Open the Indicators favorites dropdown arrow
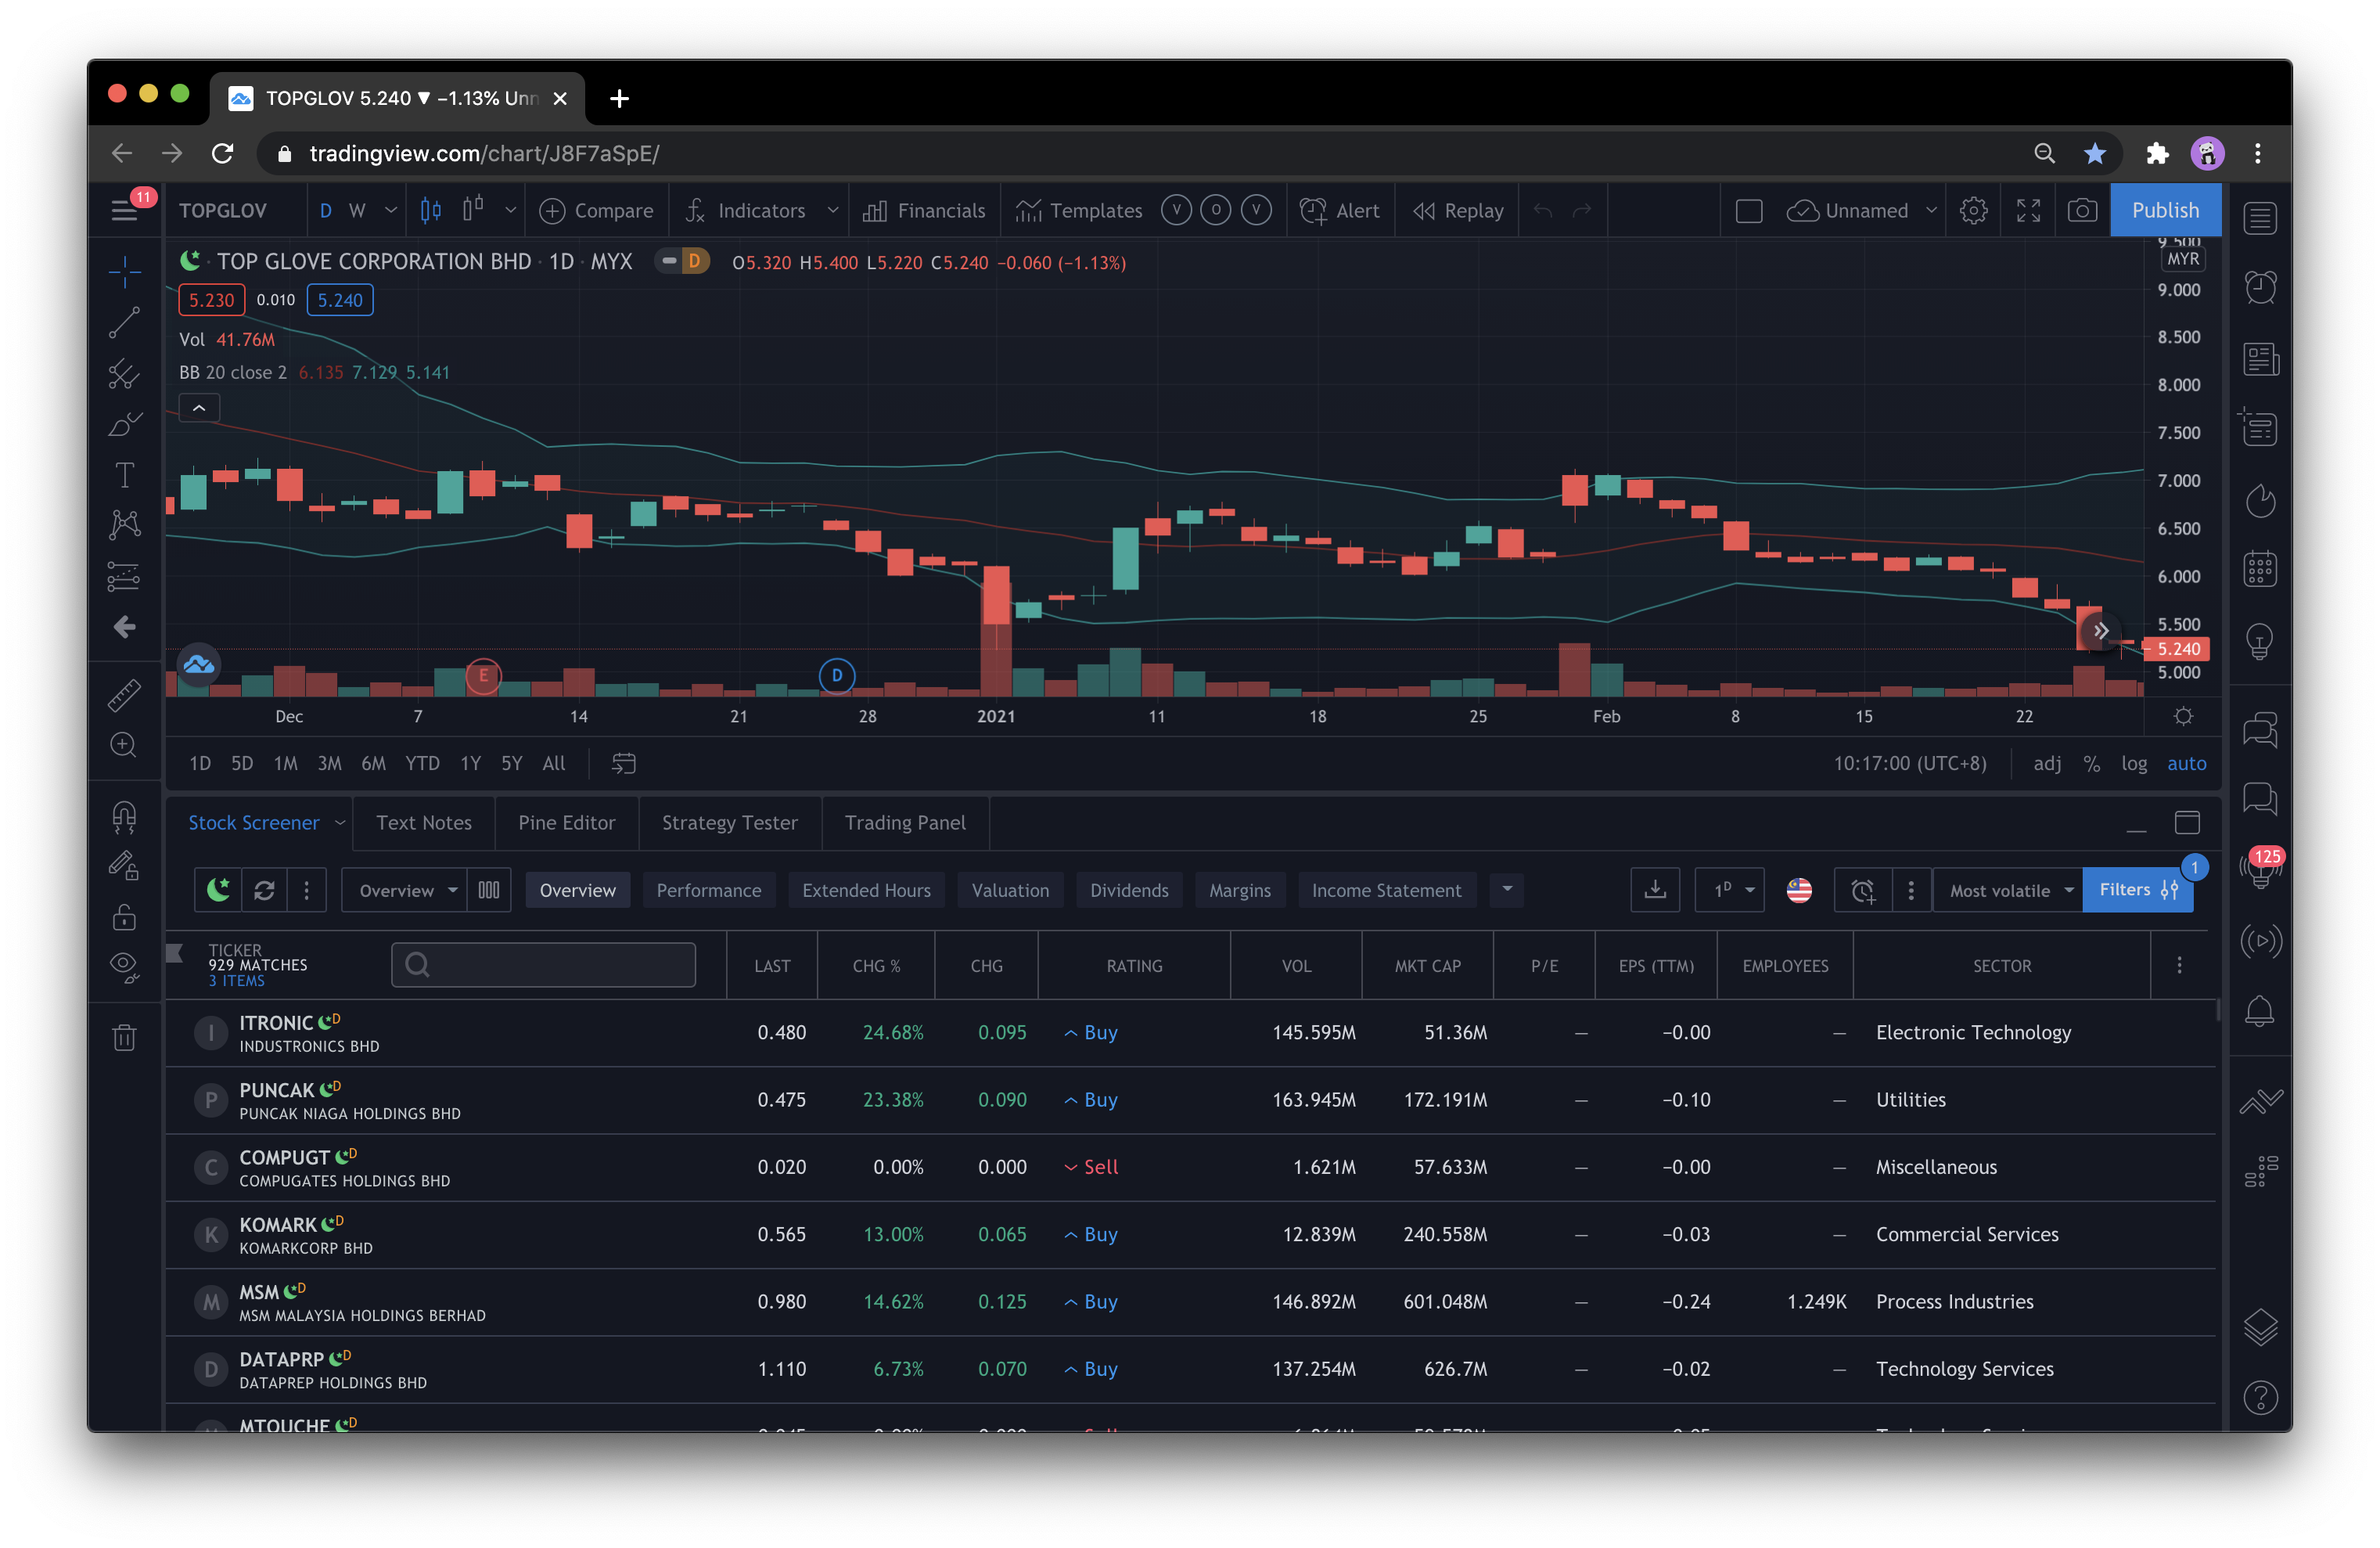The height and width of the screenshot is (1548, 2380). [x=833, y=210]
